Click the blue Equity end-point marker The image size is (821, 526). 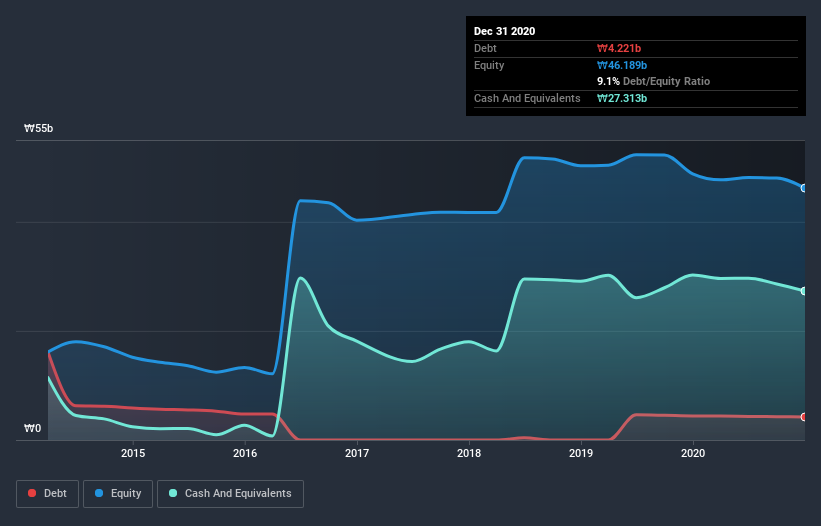[x=804, y=188]
